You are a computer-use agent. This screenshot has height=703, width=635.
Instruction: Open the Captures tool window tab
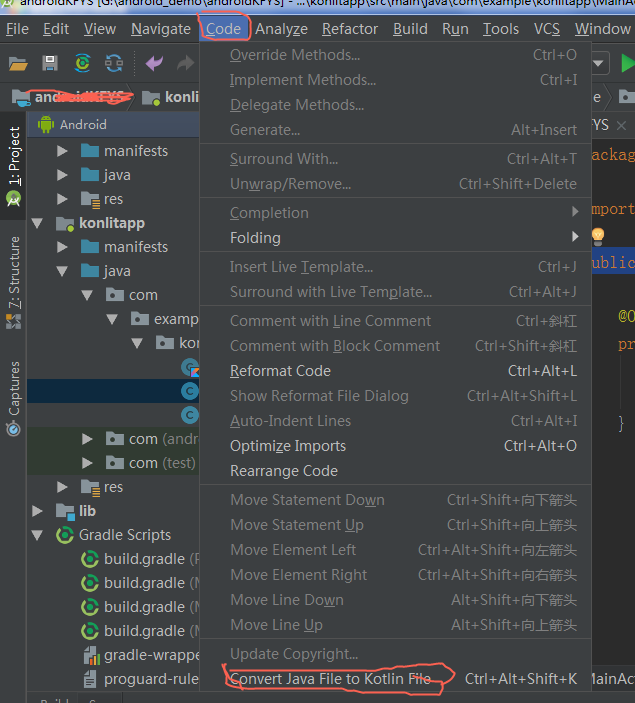coord(14,398)
